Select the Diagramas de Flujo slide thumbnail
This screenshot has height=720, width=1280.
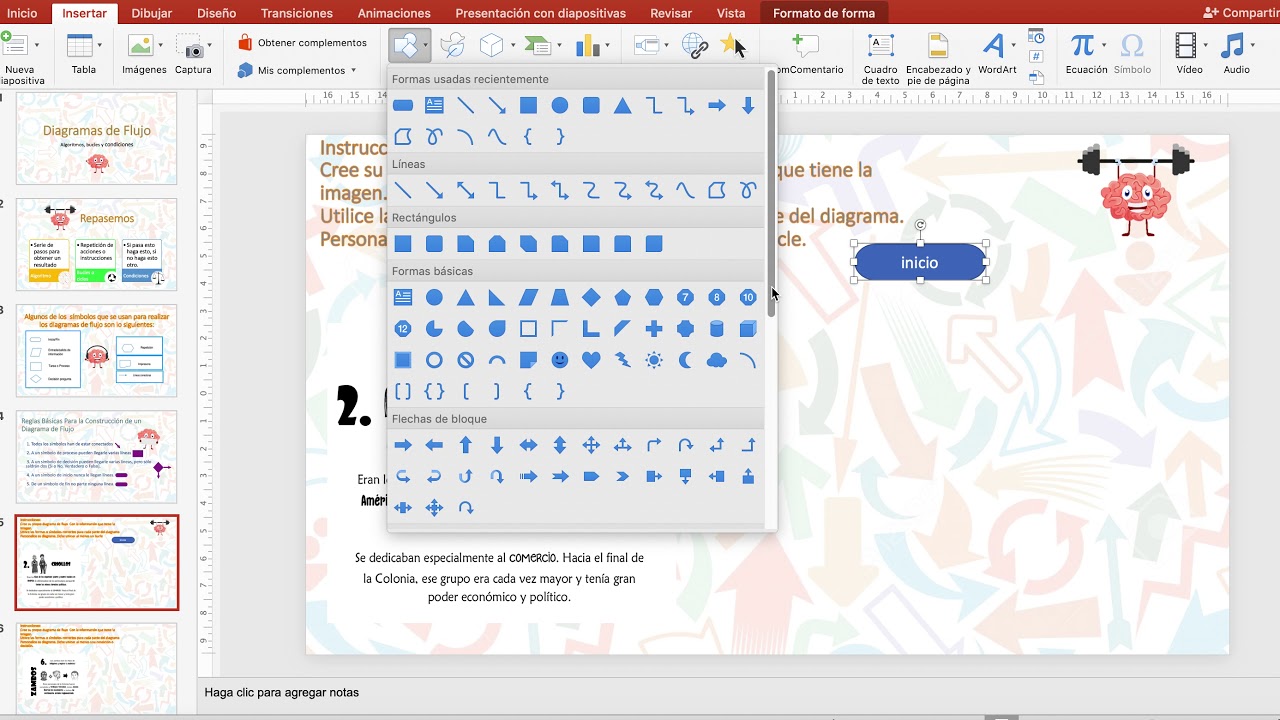96,138
